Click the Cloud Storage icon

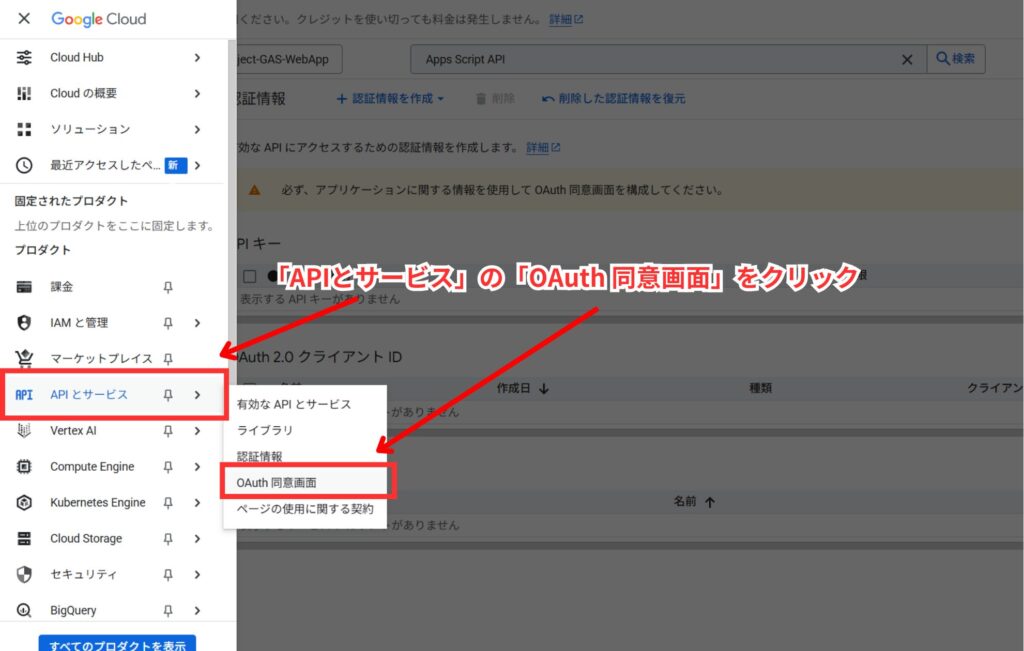tap(24, 538)
